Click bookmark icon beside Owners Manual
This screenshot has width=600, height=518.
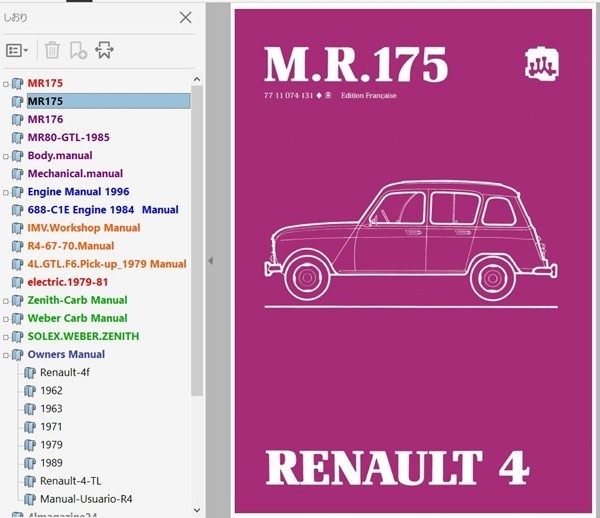[18, 355]
